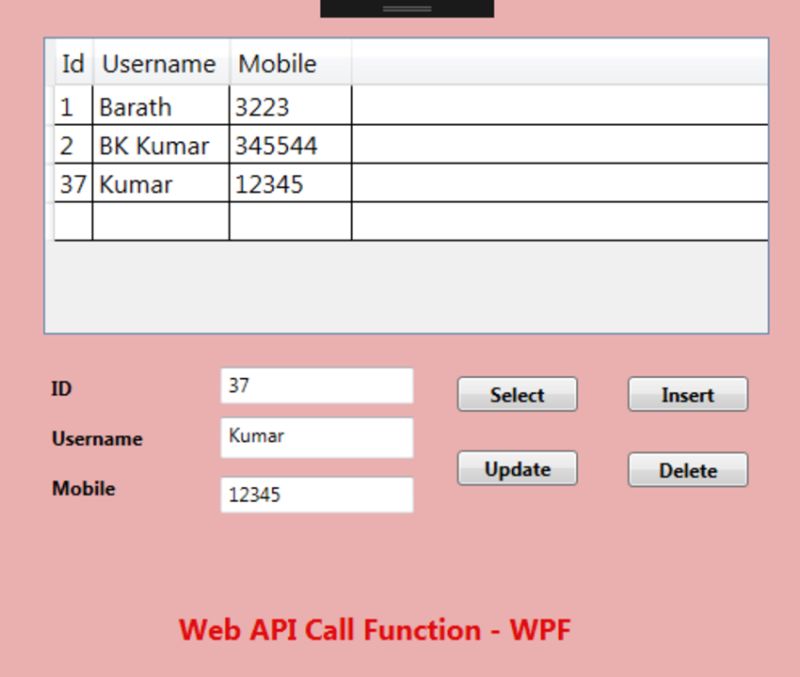
Task: Click inside the Username text field
Action: [316, 437]
